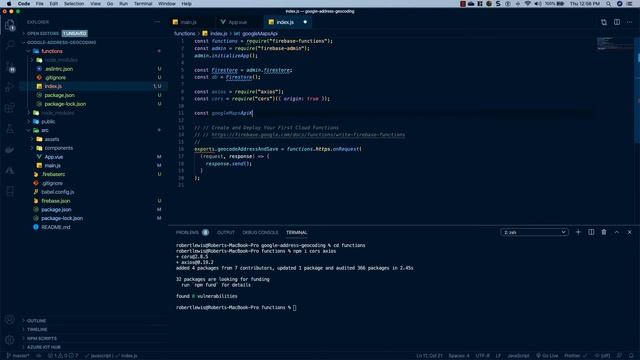
Task: Open Source Control view in activity bar
Action: pos(10,66)
